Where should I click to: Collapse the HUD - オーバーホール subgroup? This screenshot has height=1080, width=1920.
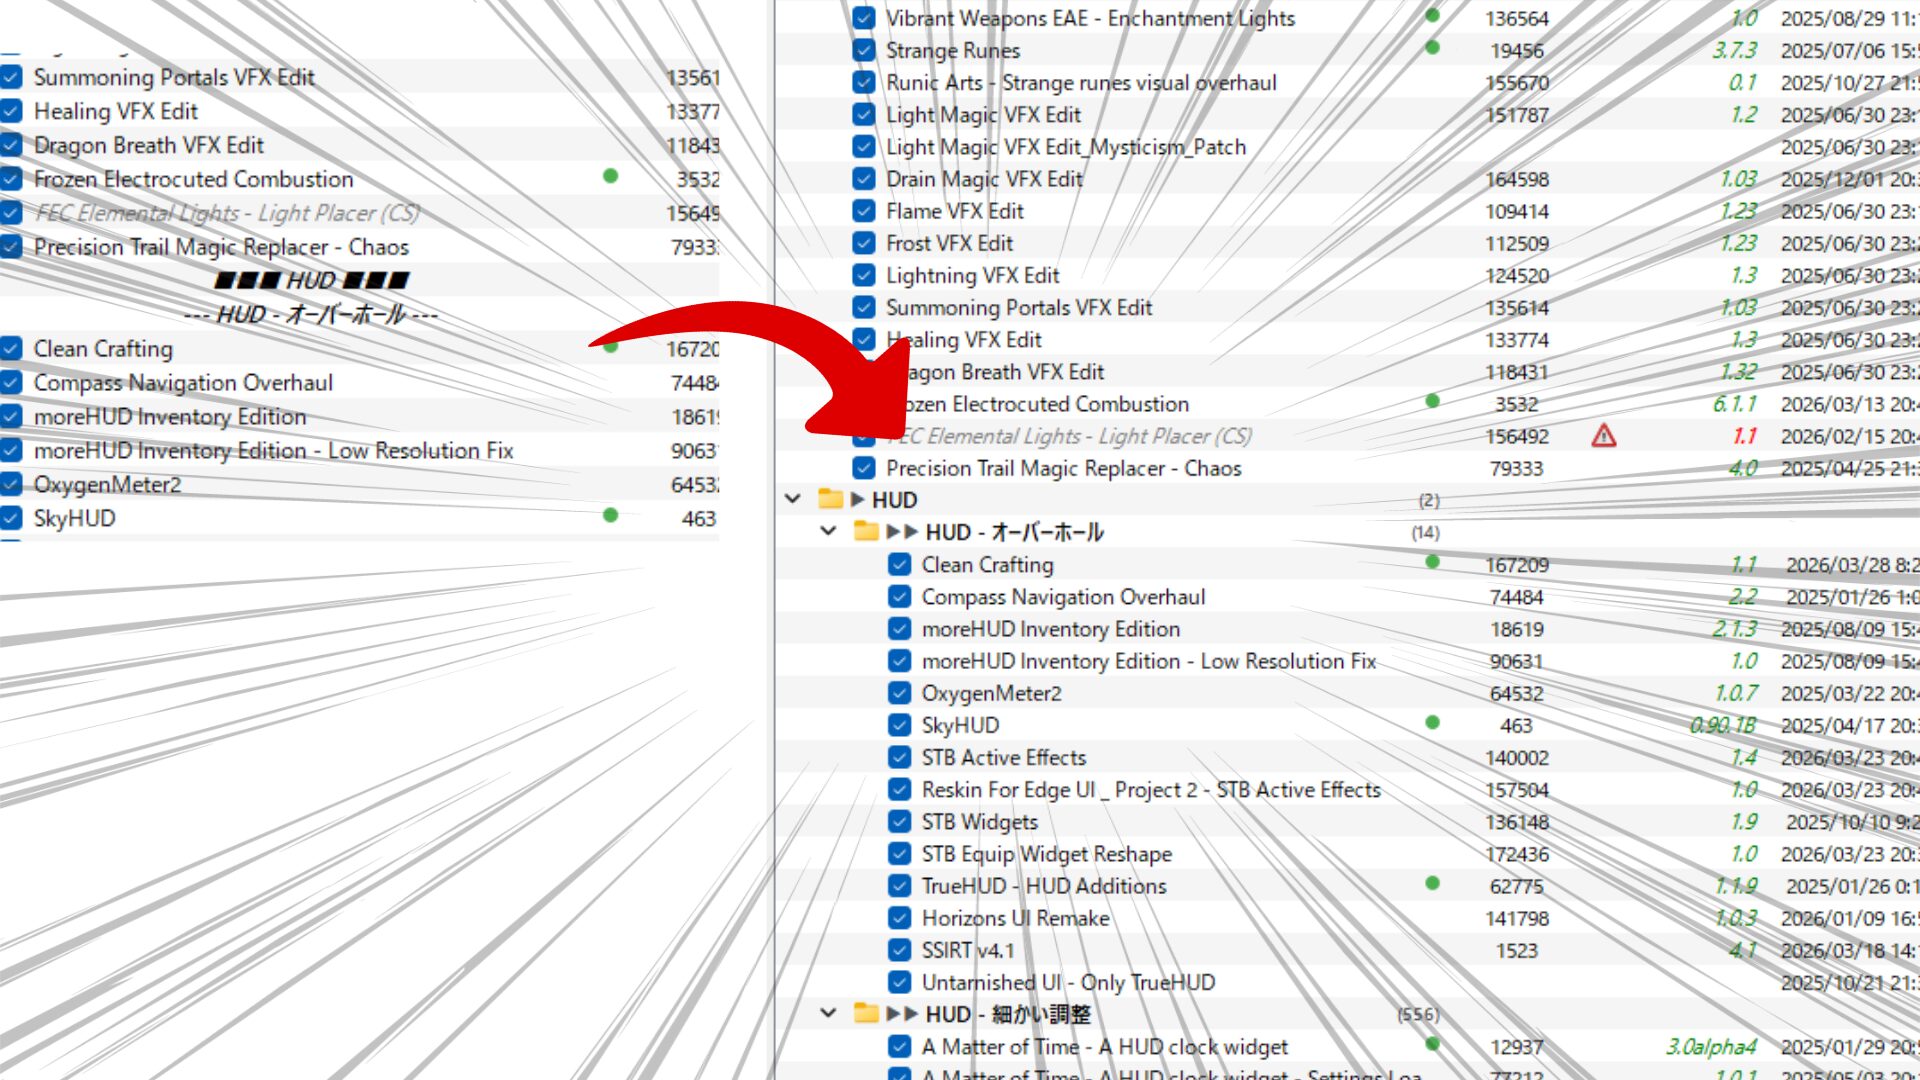[x=828, y=531]
